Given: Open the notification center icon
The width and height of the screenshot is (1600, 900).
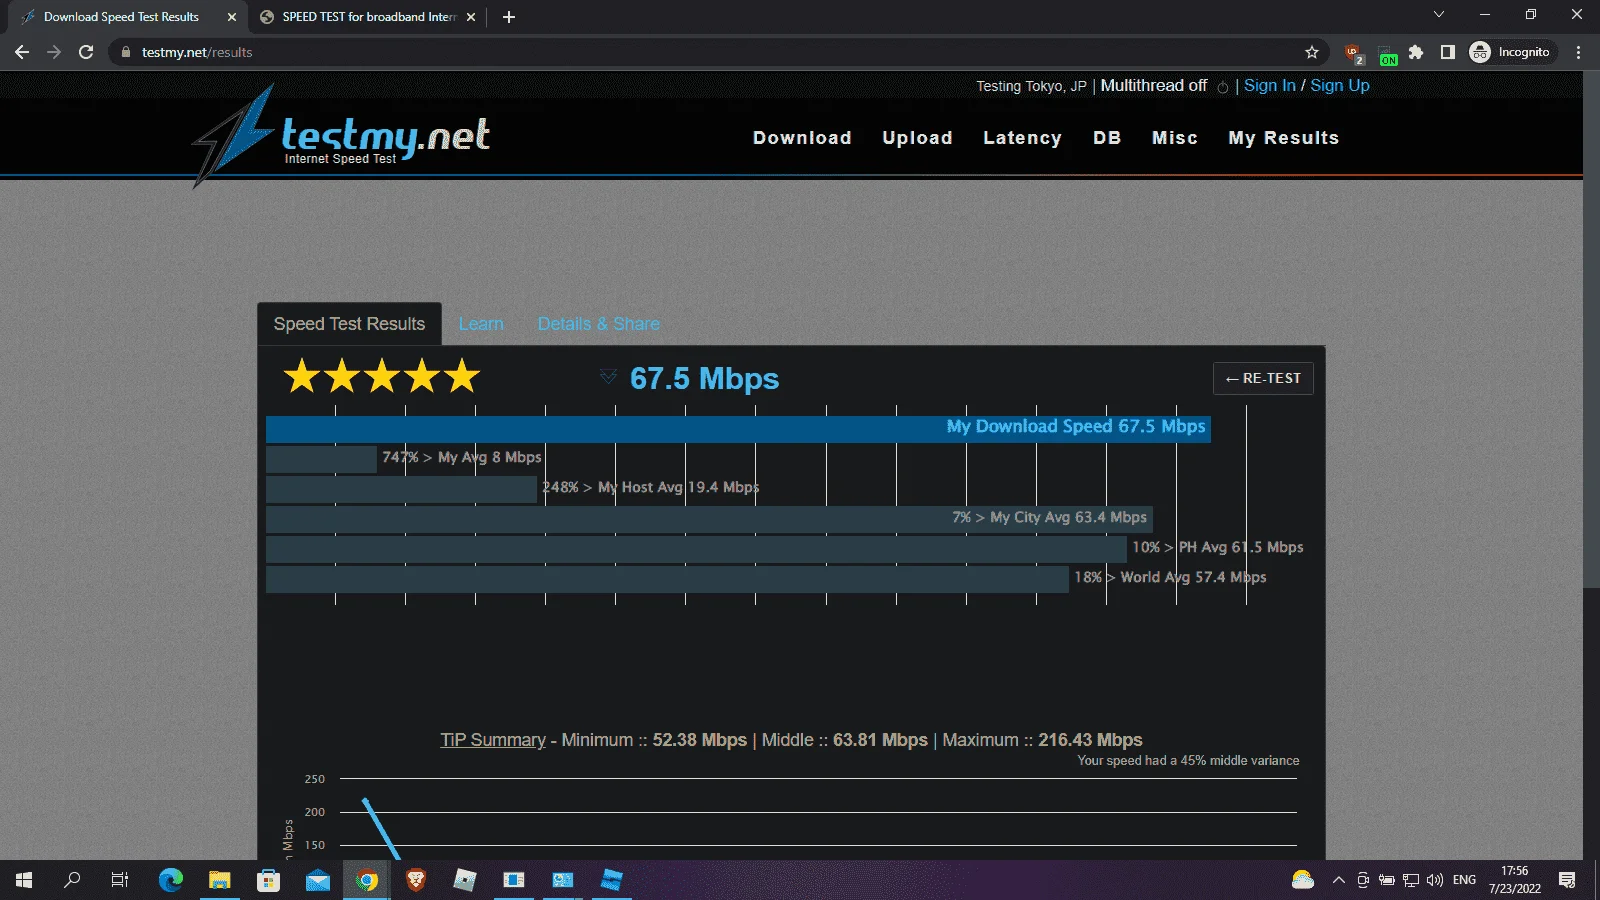Looking at the screenshot, I should coord(1567,880).
